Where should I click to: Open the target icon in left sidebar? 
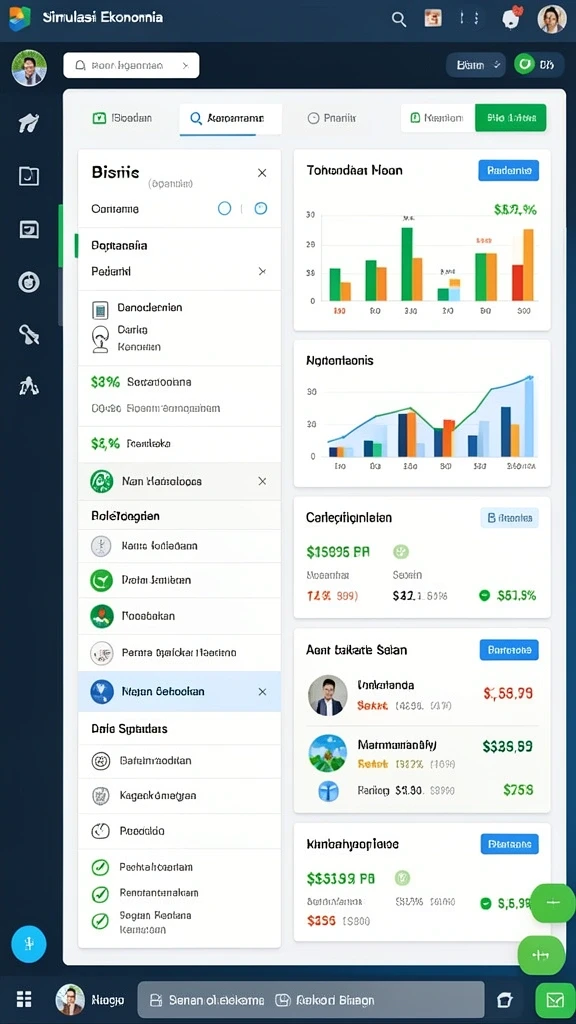click(x=29, y=282)
